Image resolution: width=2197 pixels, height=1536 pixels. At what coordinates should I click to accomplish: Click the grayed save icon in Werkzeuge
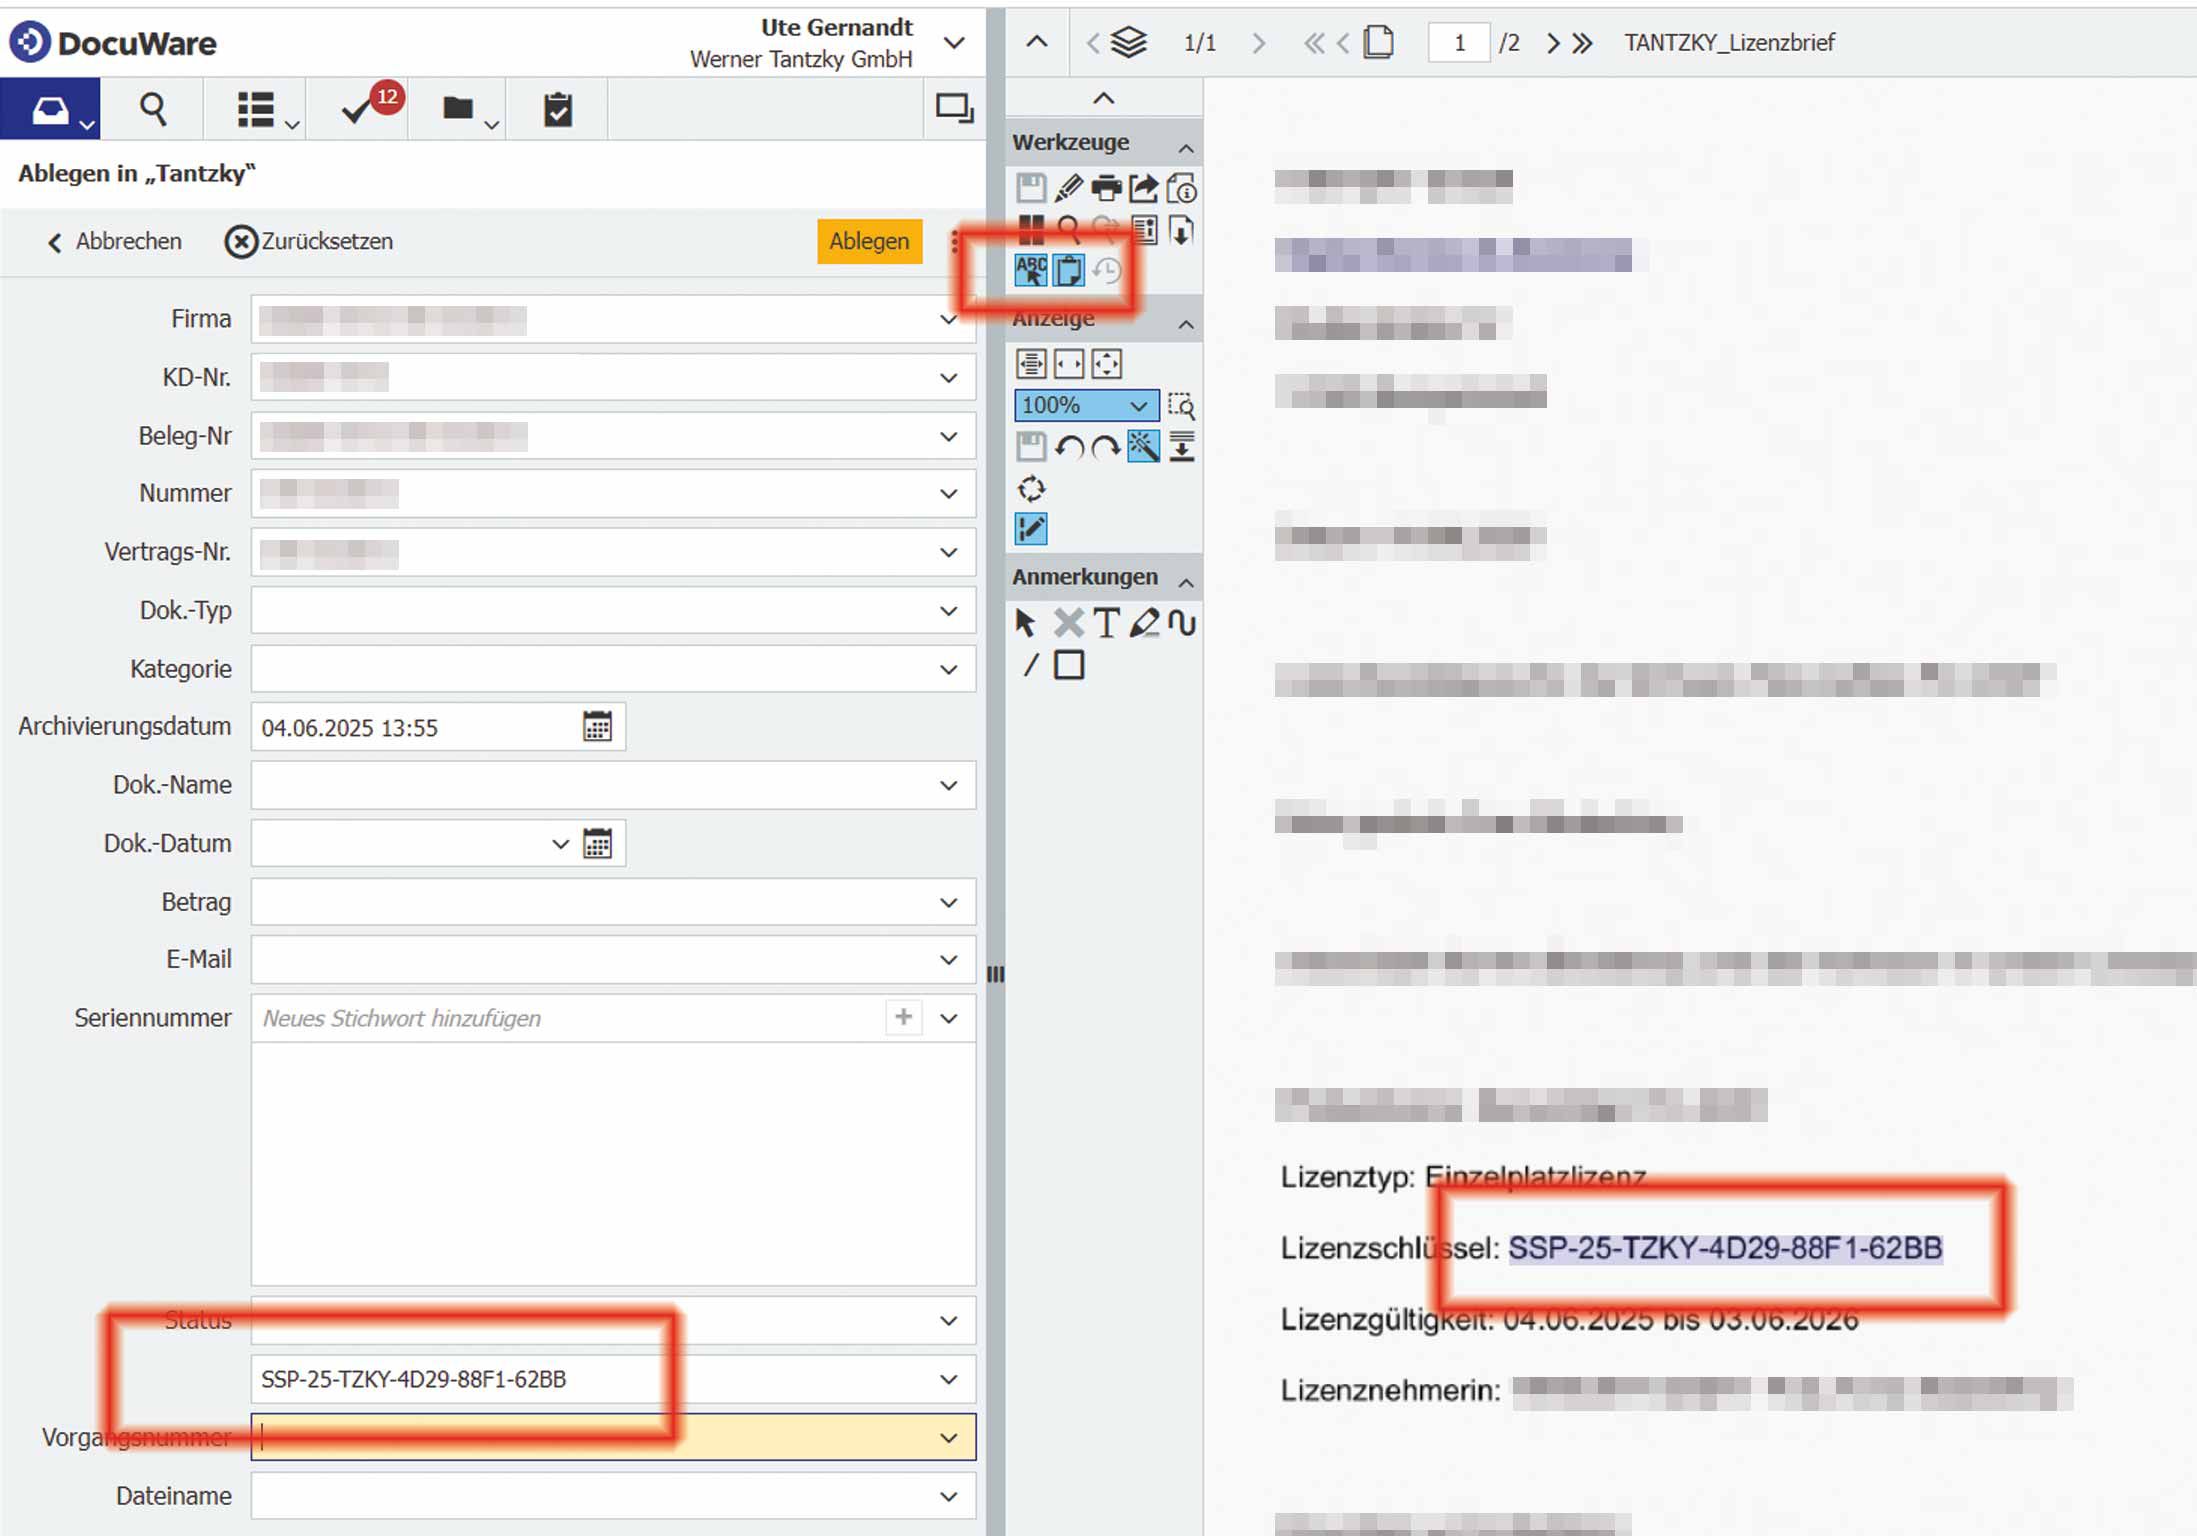pyautogui.click(x=1031, y=188)
